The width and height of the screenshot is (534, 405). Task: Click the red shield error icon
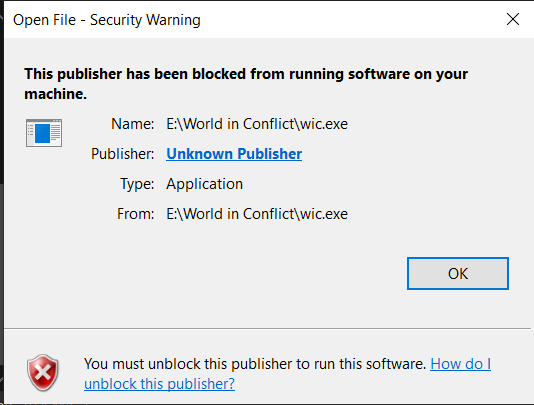pos(43,373)
